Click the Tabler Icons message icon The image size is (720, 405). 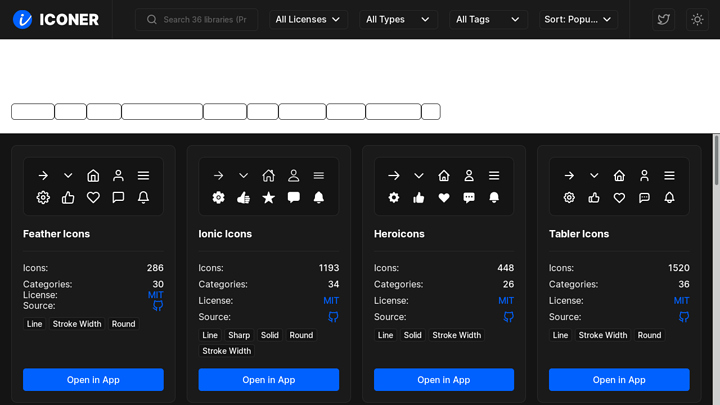[x=644, y=197]
